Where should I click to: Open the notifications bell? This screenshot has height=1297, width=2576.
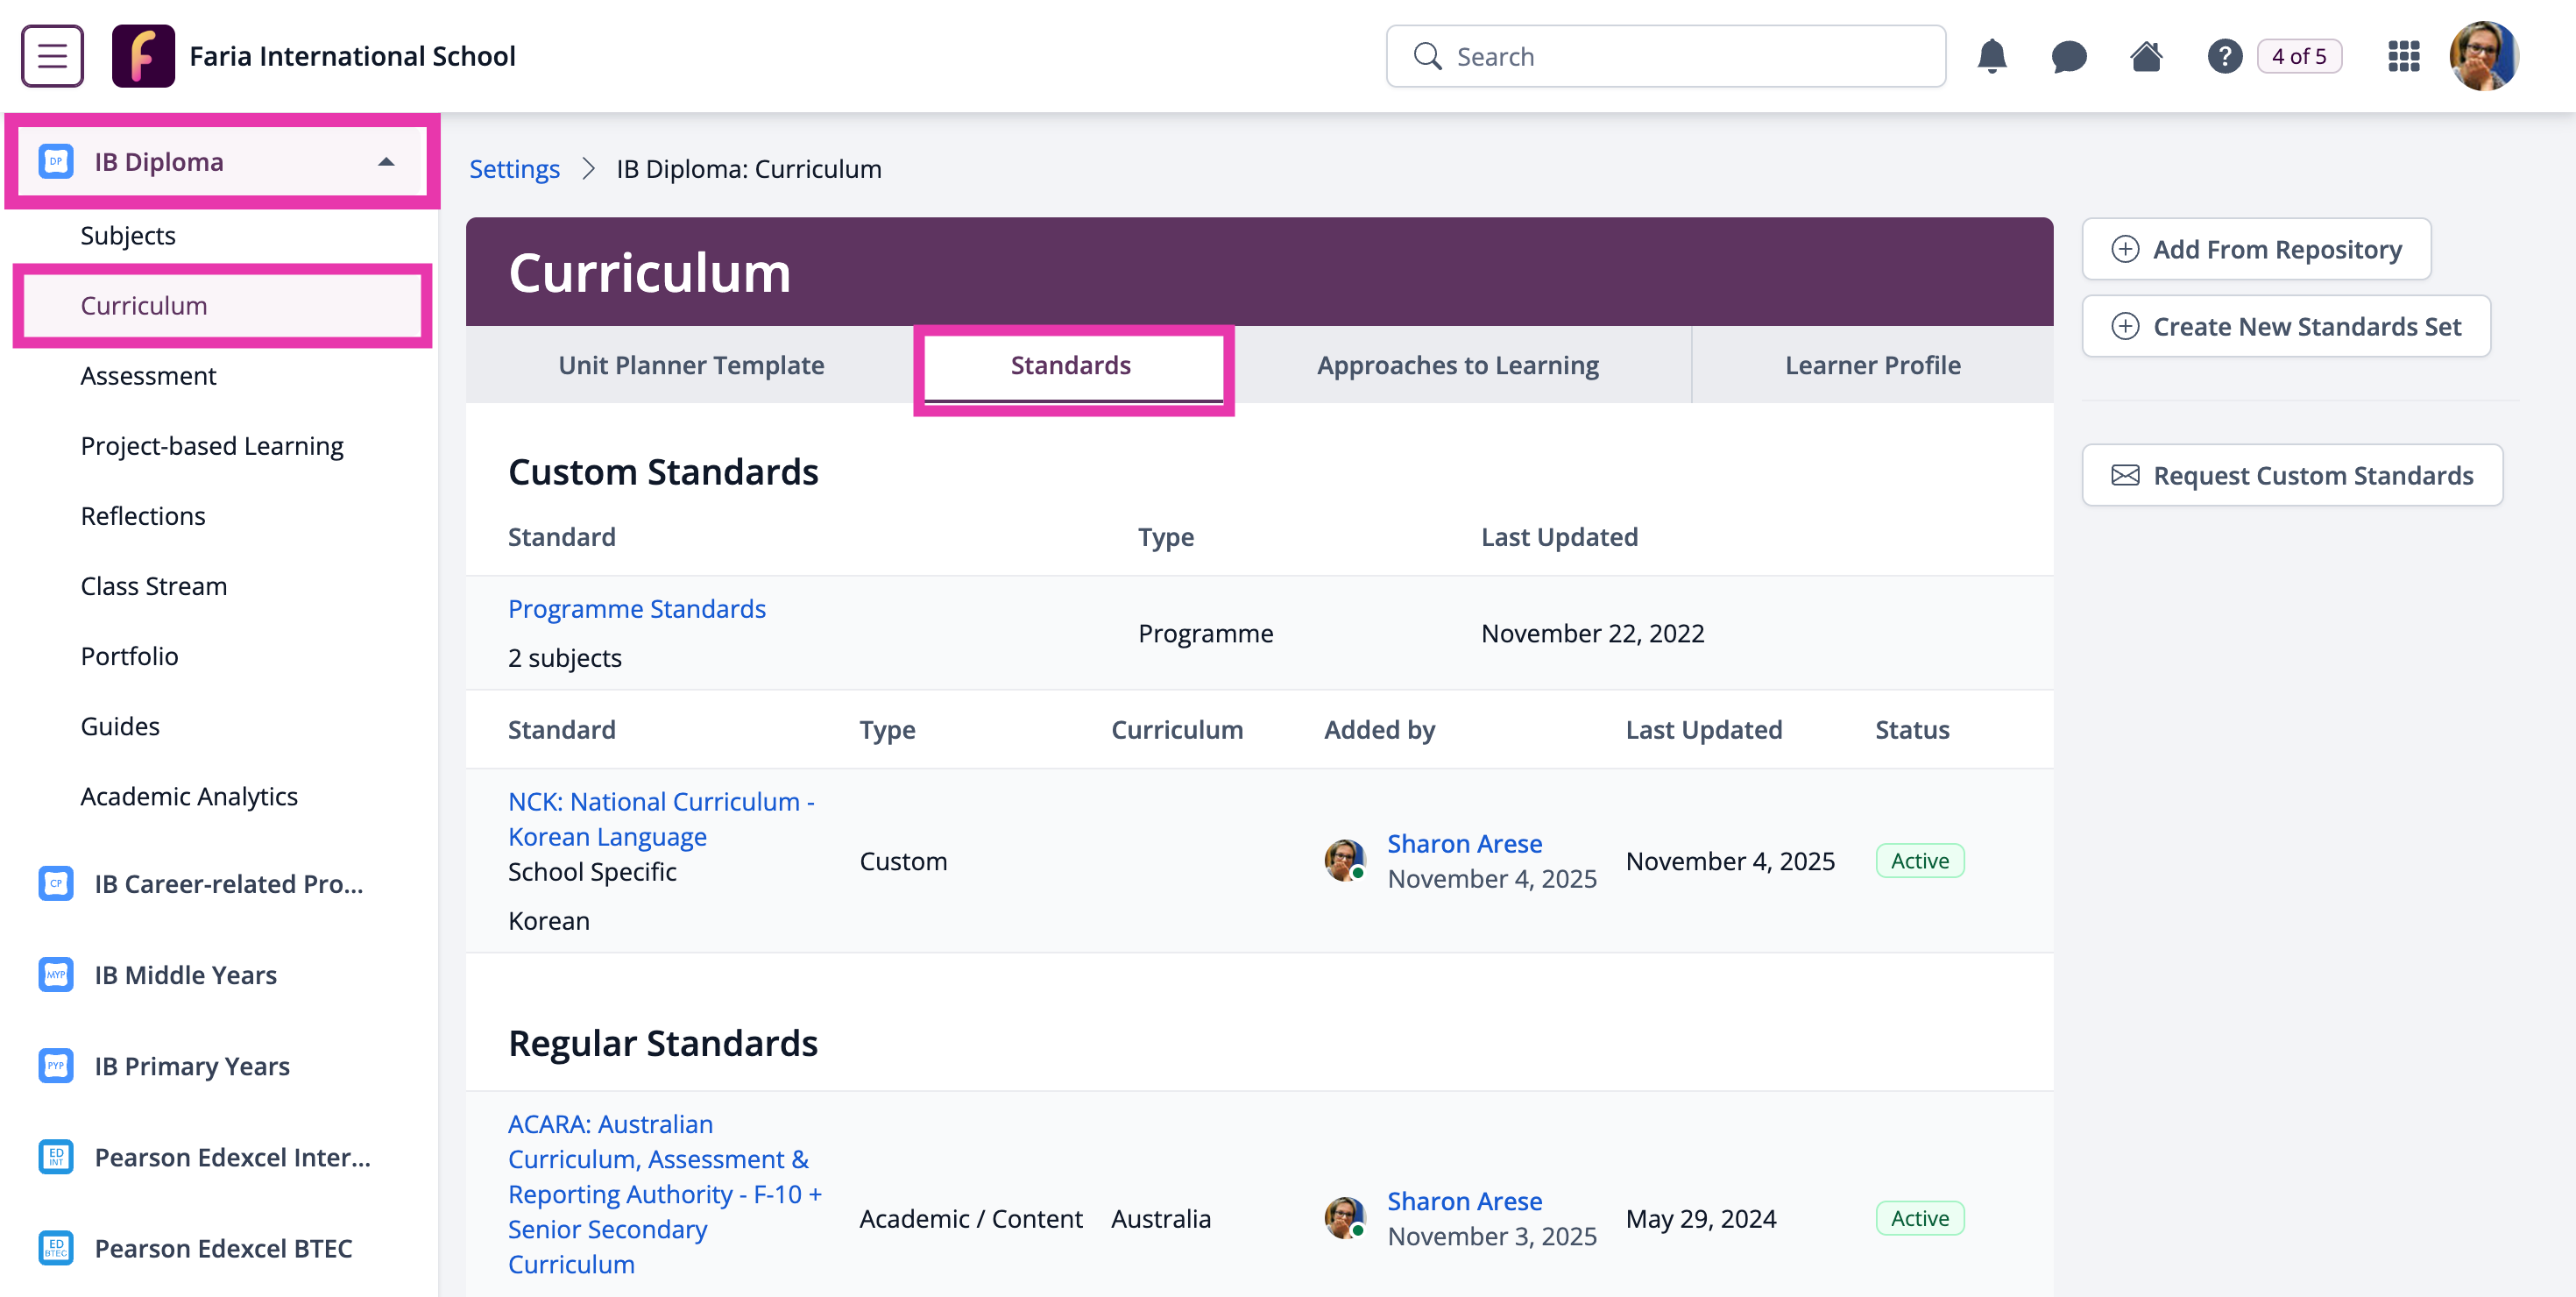[1991, 56]
